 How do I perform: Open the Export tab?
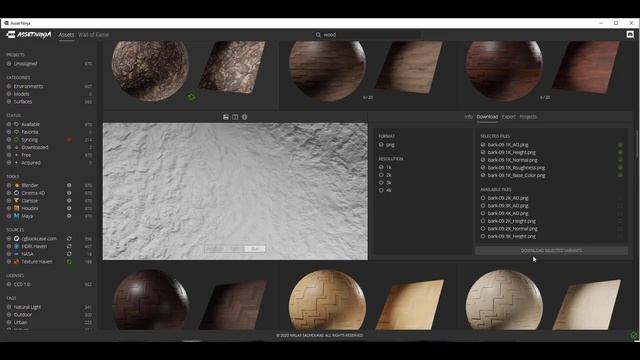pos(509,117)
